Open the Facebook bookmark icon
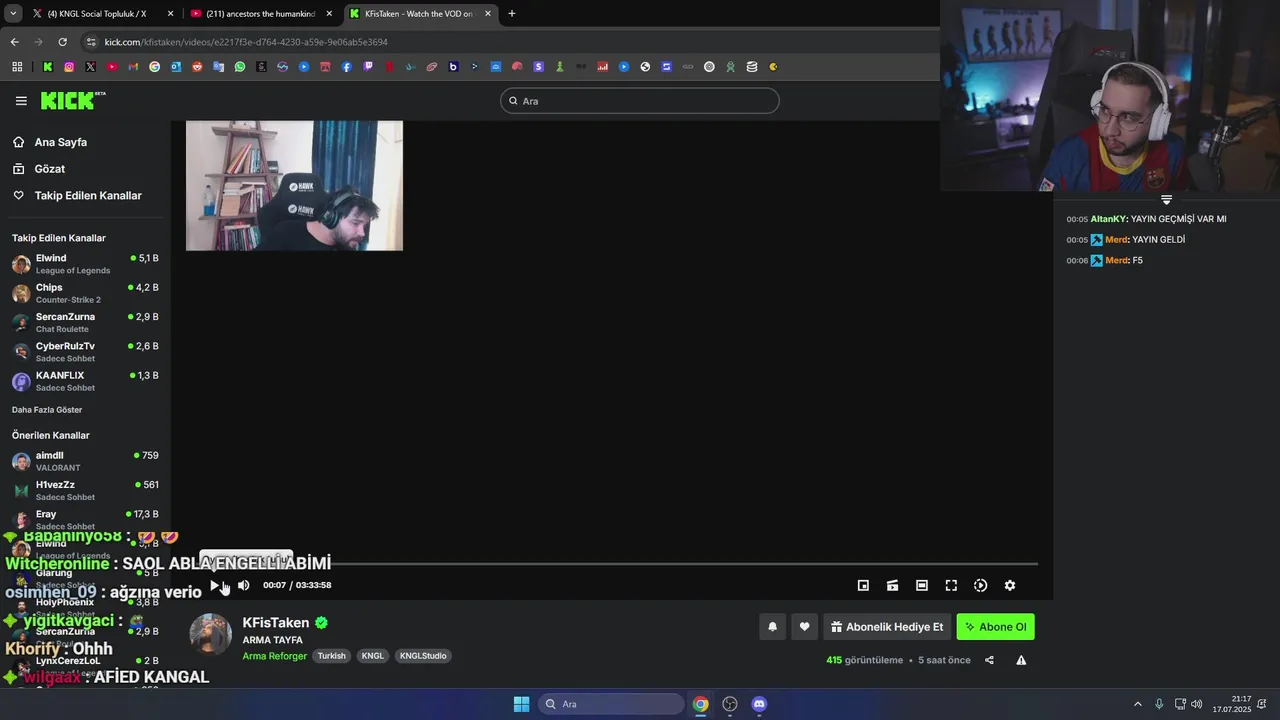1280x720 pixels. click(x=347, y=67)
